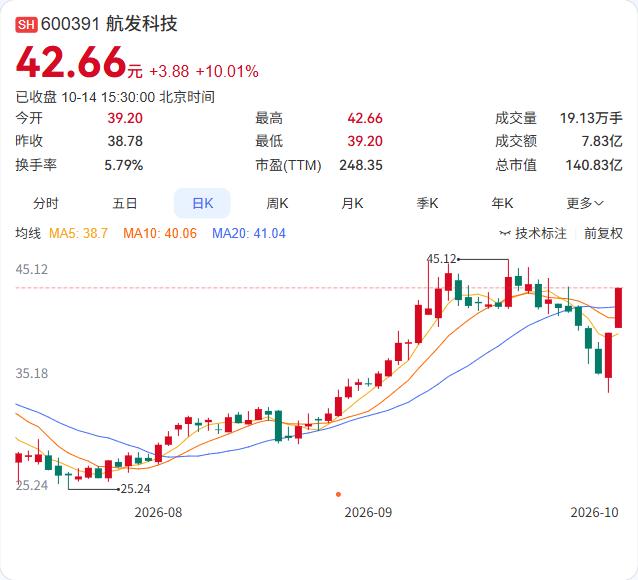
Task: Click the 2026-09 date axis label
Action: (x=368, y=512)
